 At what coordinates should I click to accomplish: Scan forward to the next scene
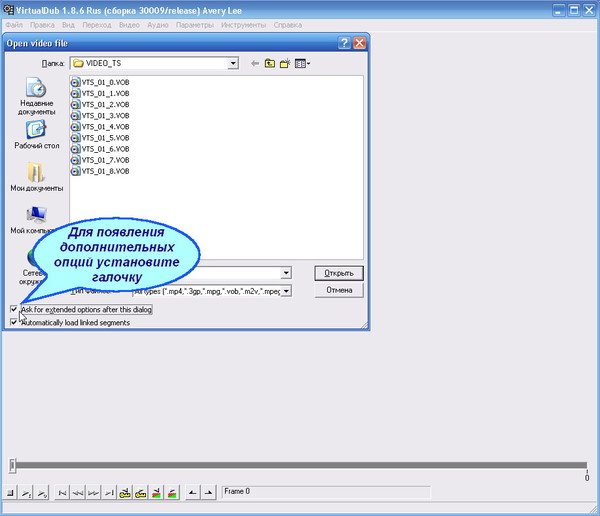click(x=172, y=493)
